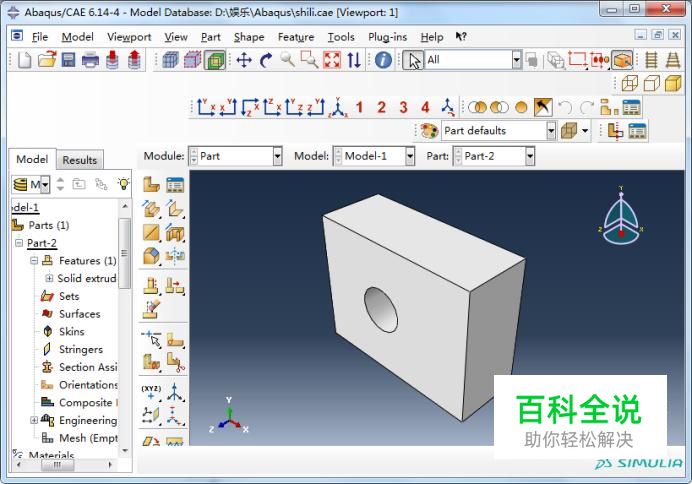The image size is (692, 484).
Task: Expand the Engineering Features node
Action: (x=34, y=420)
